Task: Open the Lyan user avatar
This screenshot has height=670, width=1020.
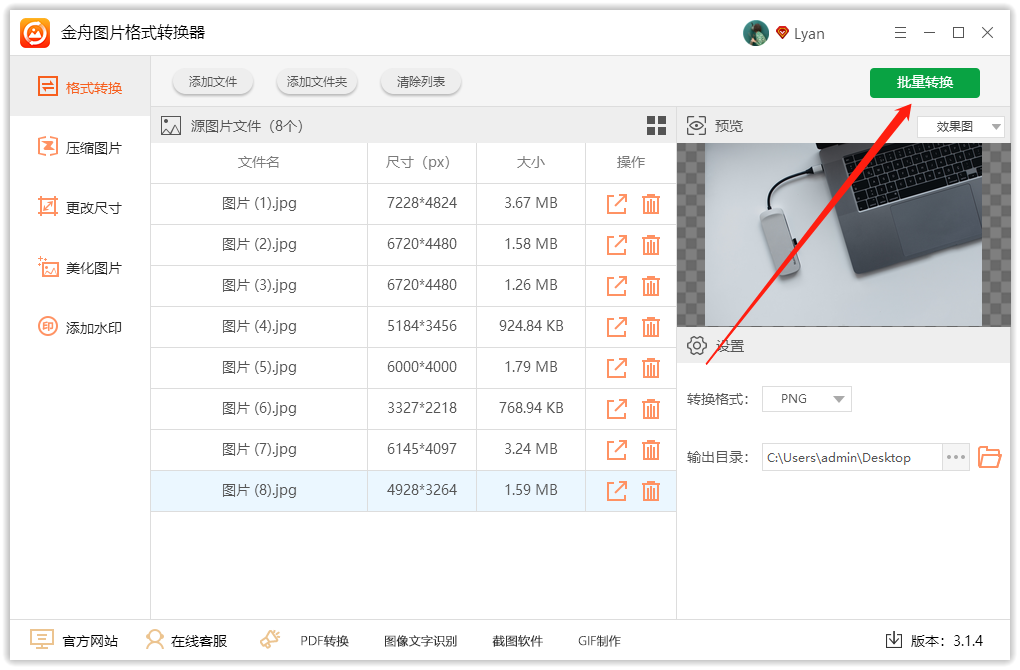Action: coord(755,33)
